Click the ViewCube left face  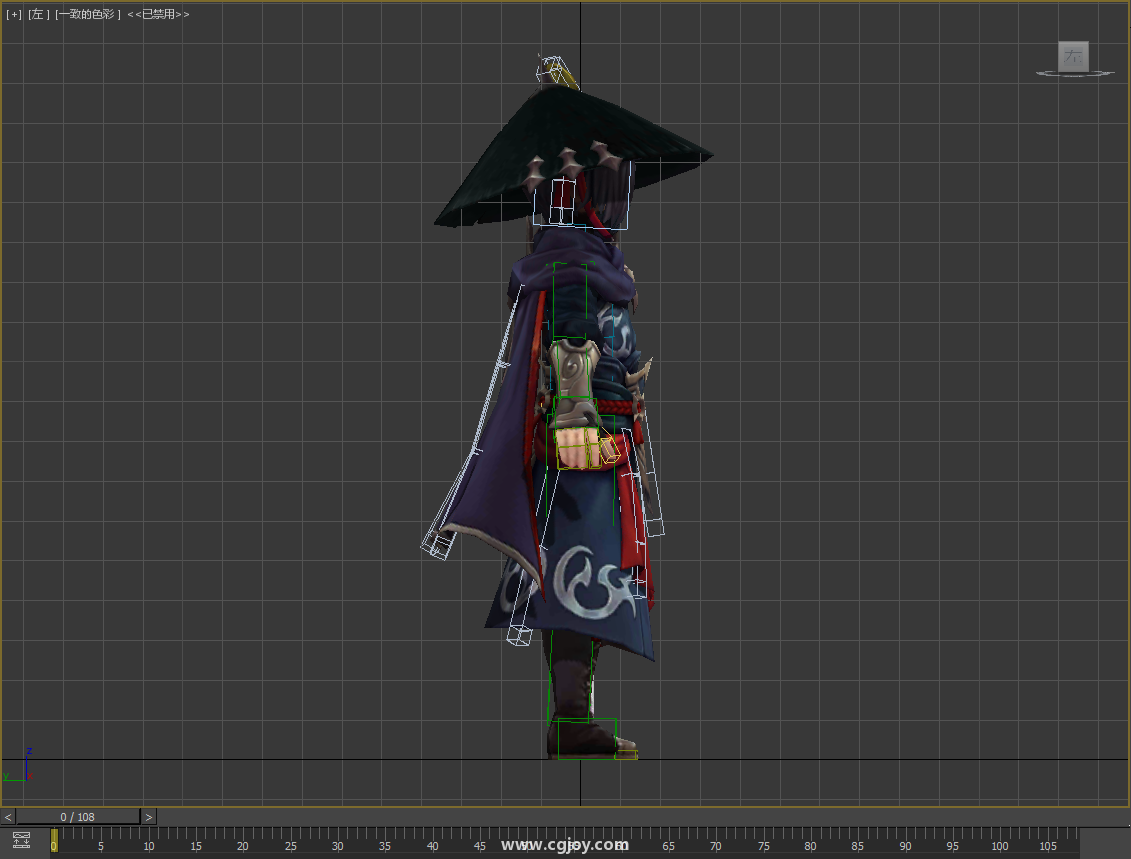click(x=1074, y=56)
